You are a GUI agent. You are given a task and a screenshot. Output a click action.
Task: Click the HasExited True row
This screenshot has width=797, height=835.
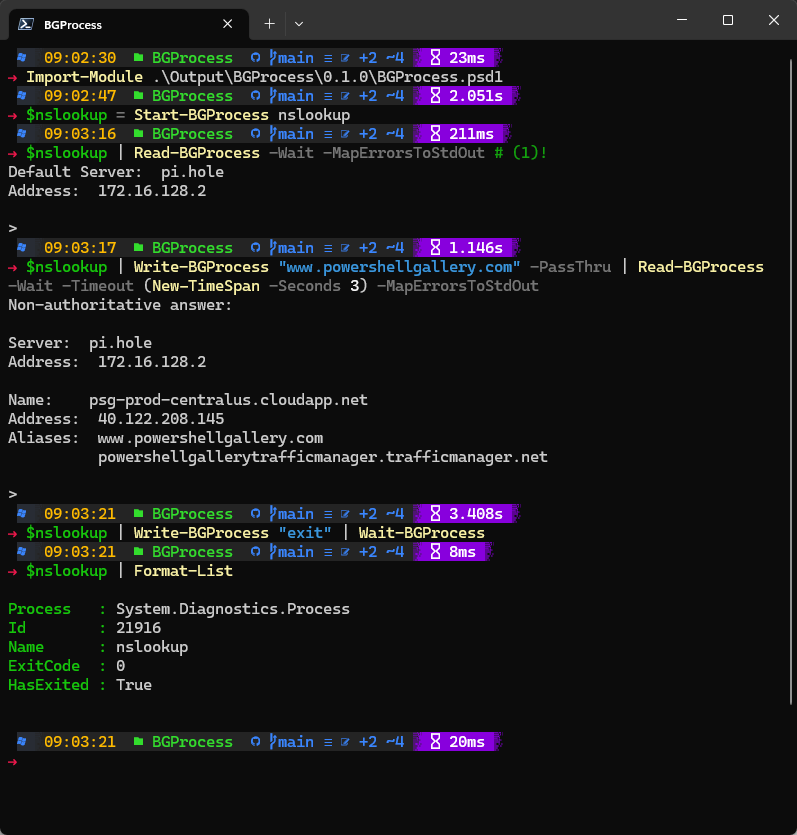coord(80,685)
